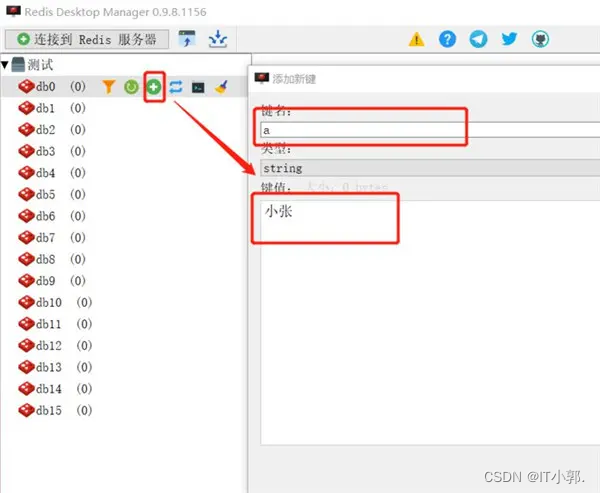The width and height of the screenshot is (600, 493).
Task: Select the db13 database row
Action: [124, 367]
